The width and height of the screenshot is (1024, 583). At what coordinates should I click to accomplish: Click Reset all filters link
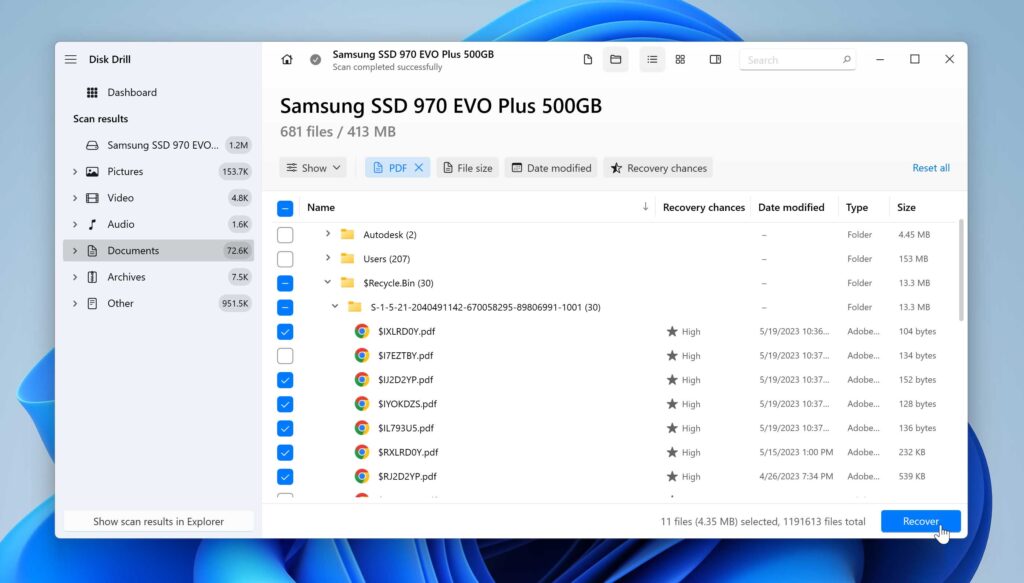point(931,167)
